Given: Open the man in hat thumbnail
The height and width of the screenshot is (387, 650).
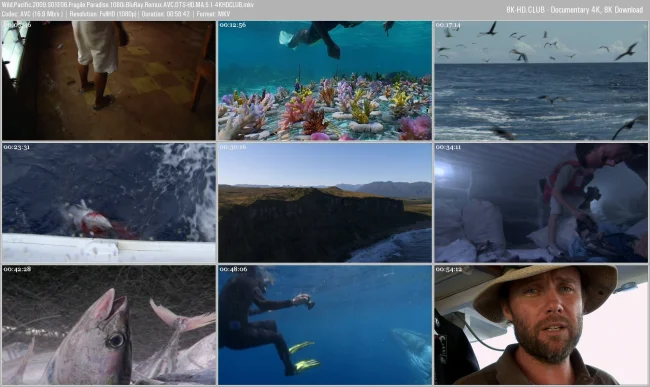Looking at the screenshot, I should coord(541,325).
